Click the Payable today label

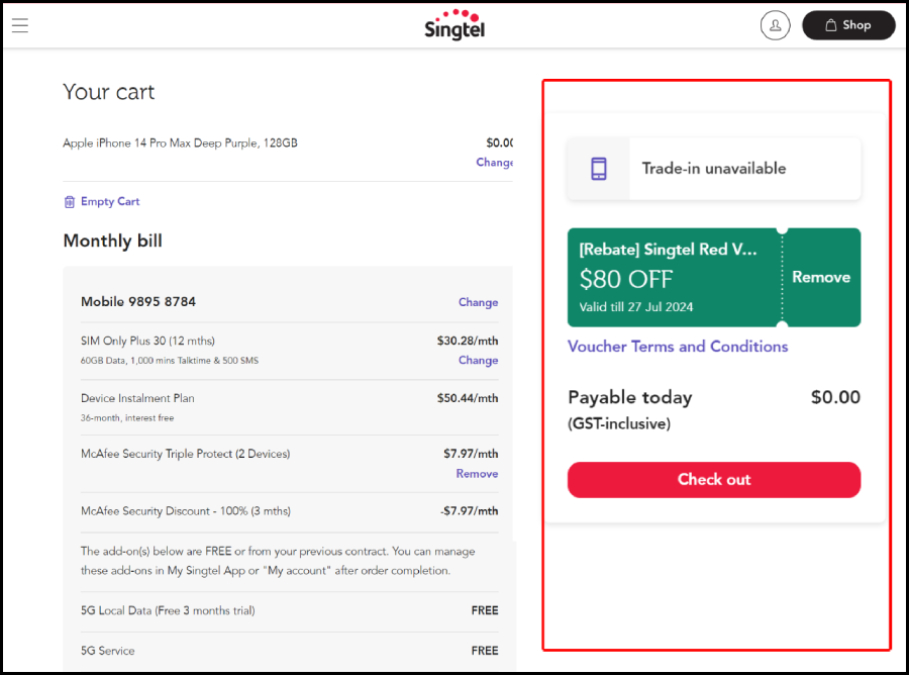point(630,397)
